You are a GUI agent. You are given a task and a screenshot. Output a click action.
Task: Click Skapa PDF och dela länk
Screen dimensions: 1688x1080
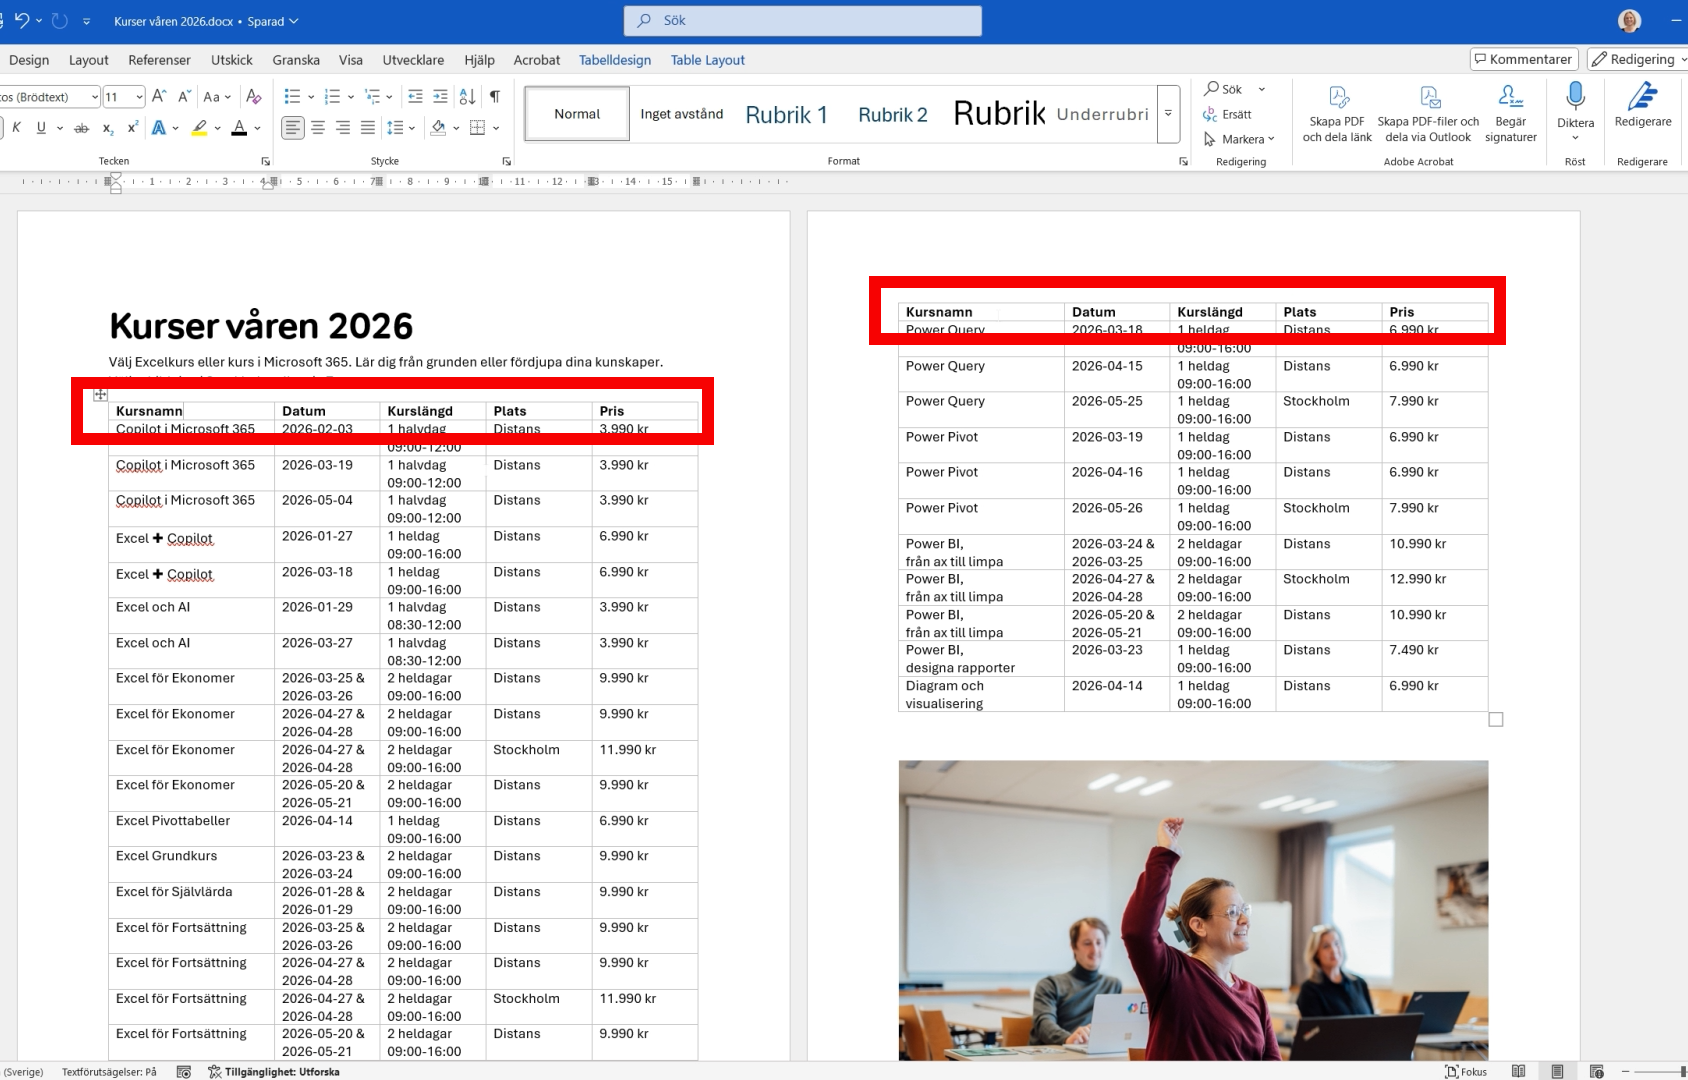click(x=1337, y=113)
